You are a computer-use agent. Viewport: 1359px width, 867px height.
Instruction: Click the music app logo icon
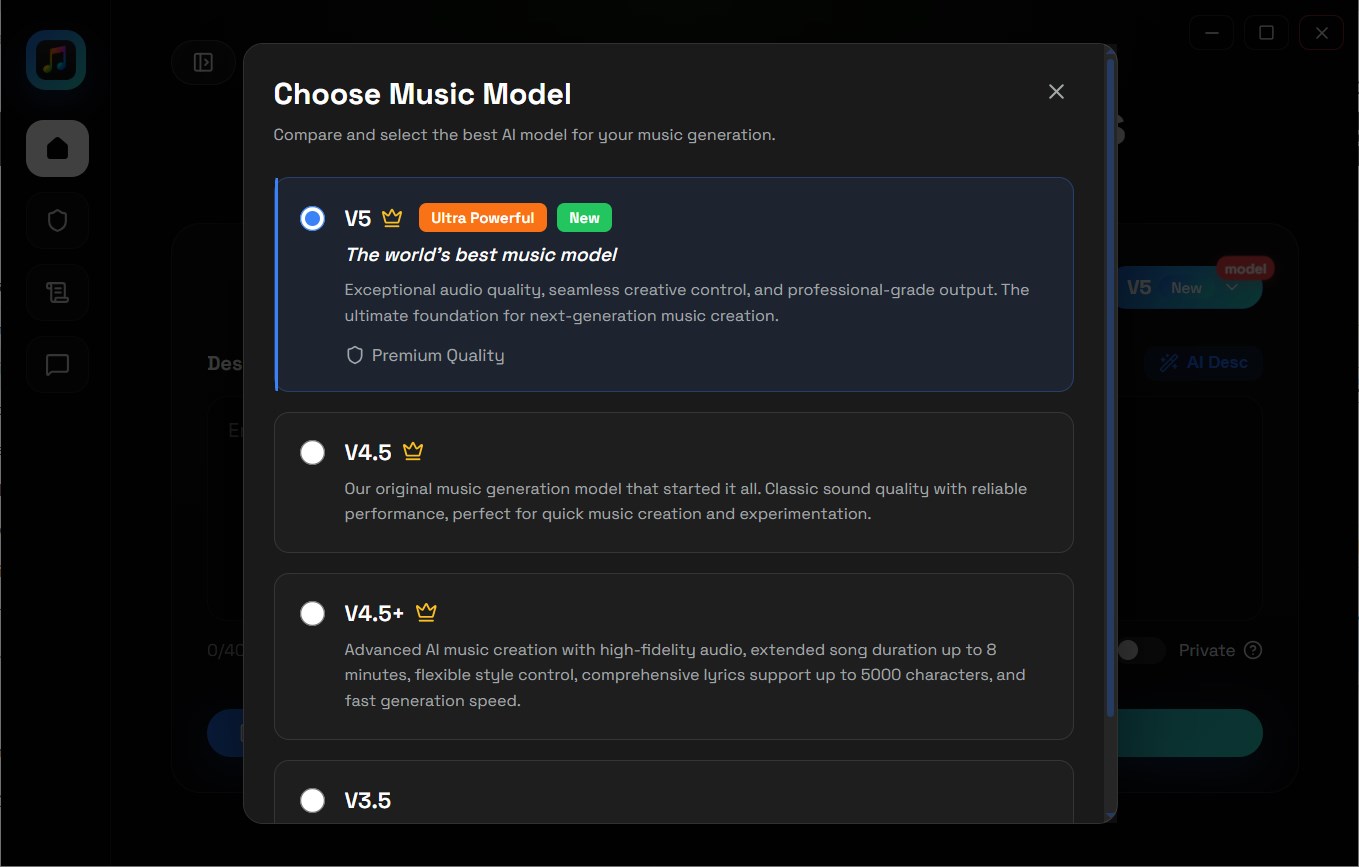(55, 60)
